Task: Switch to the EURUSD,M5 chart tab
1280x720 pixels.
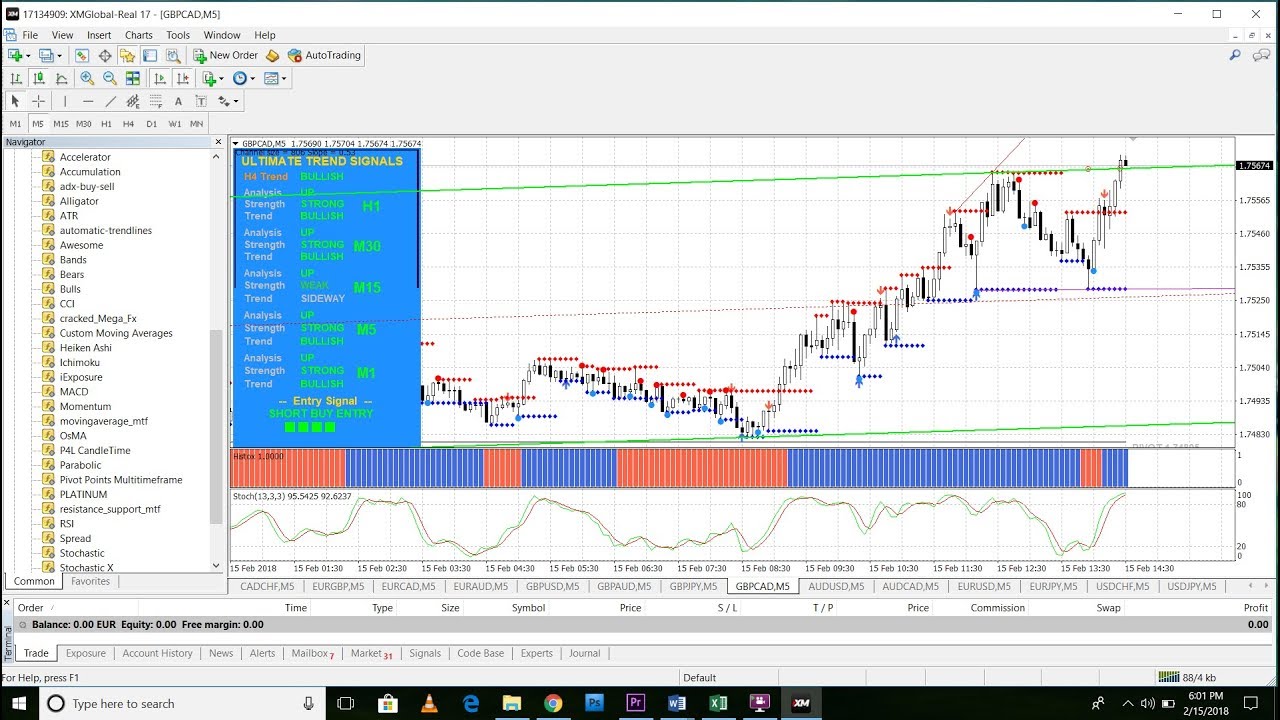Action: click(983, 587)
